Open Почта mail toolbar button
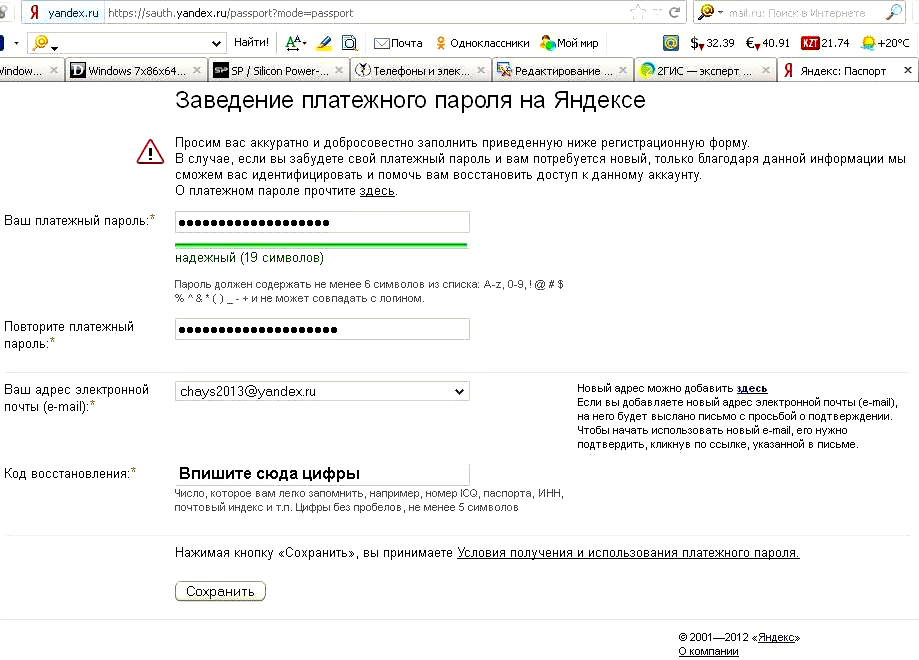 [x=398, y=43]
